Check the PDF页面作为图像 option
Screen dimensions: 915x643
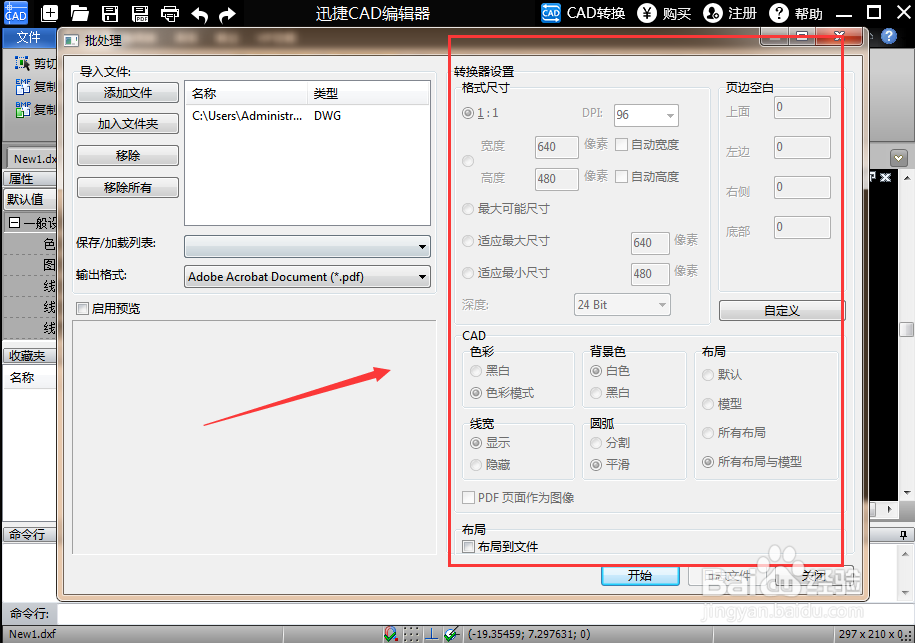(x=469, y=497)
